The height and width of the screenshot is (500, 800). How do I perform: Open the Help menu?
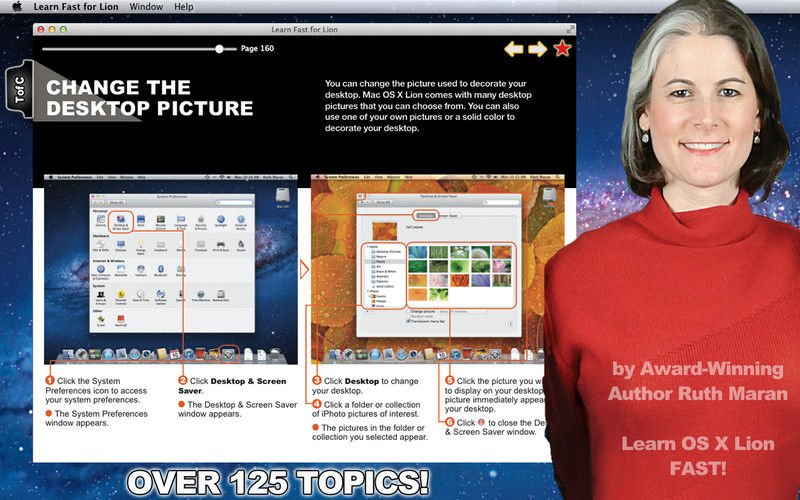click(x=184, y=7)
